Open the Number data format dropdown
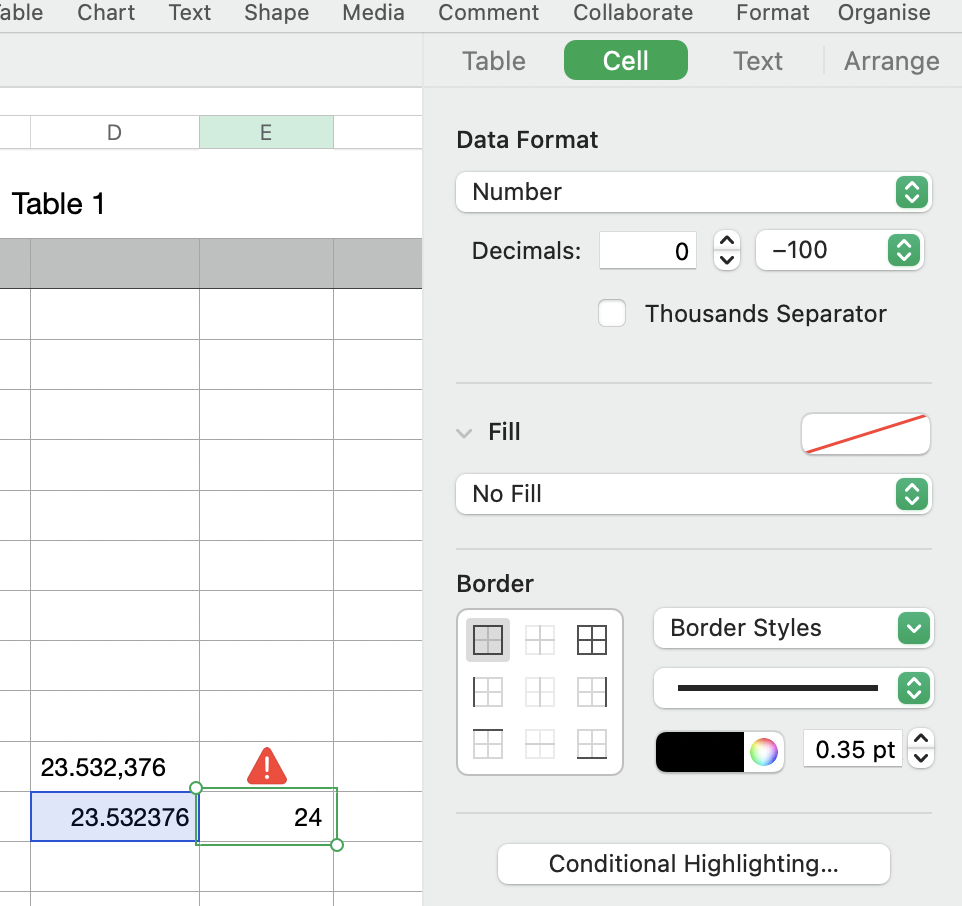The image size is (962, 906). 693,192
